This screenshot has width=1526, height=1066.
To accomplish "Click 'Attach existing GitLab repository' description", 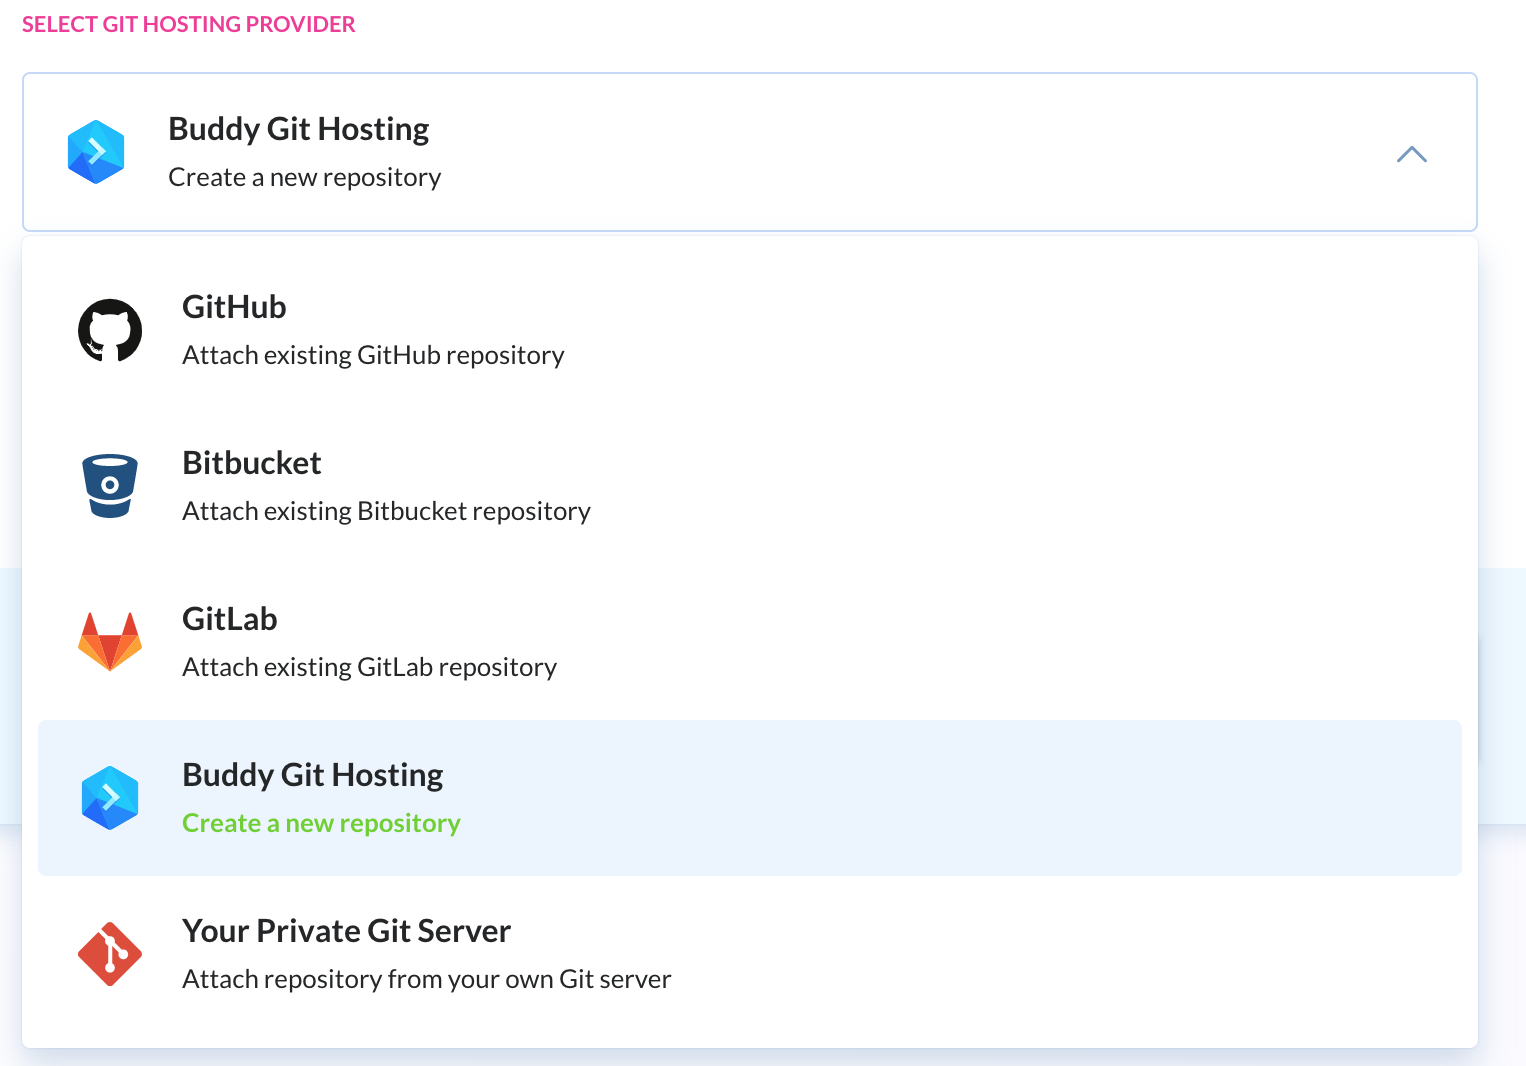I will click(x=369, y=667).
